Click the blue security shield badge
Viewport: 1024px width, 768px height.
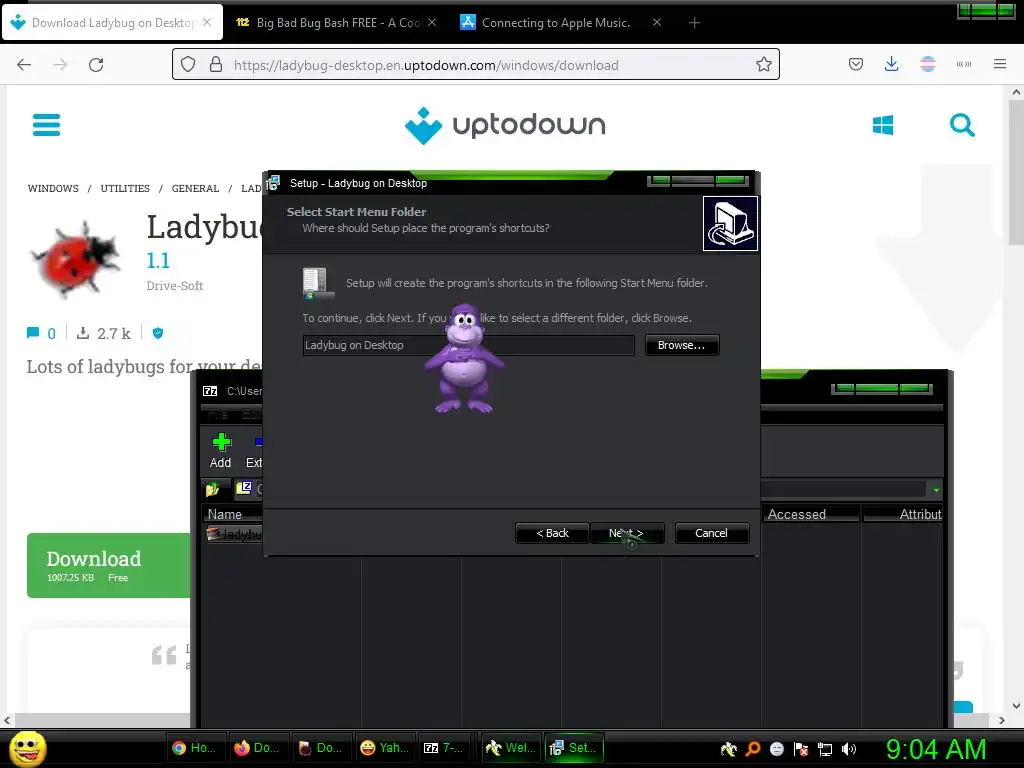(x=157, y=333)
